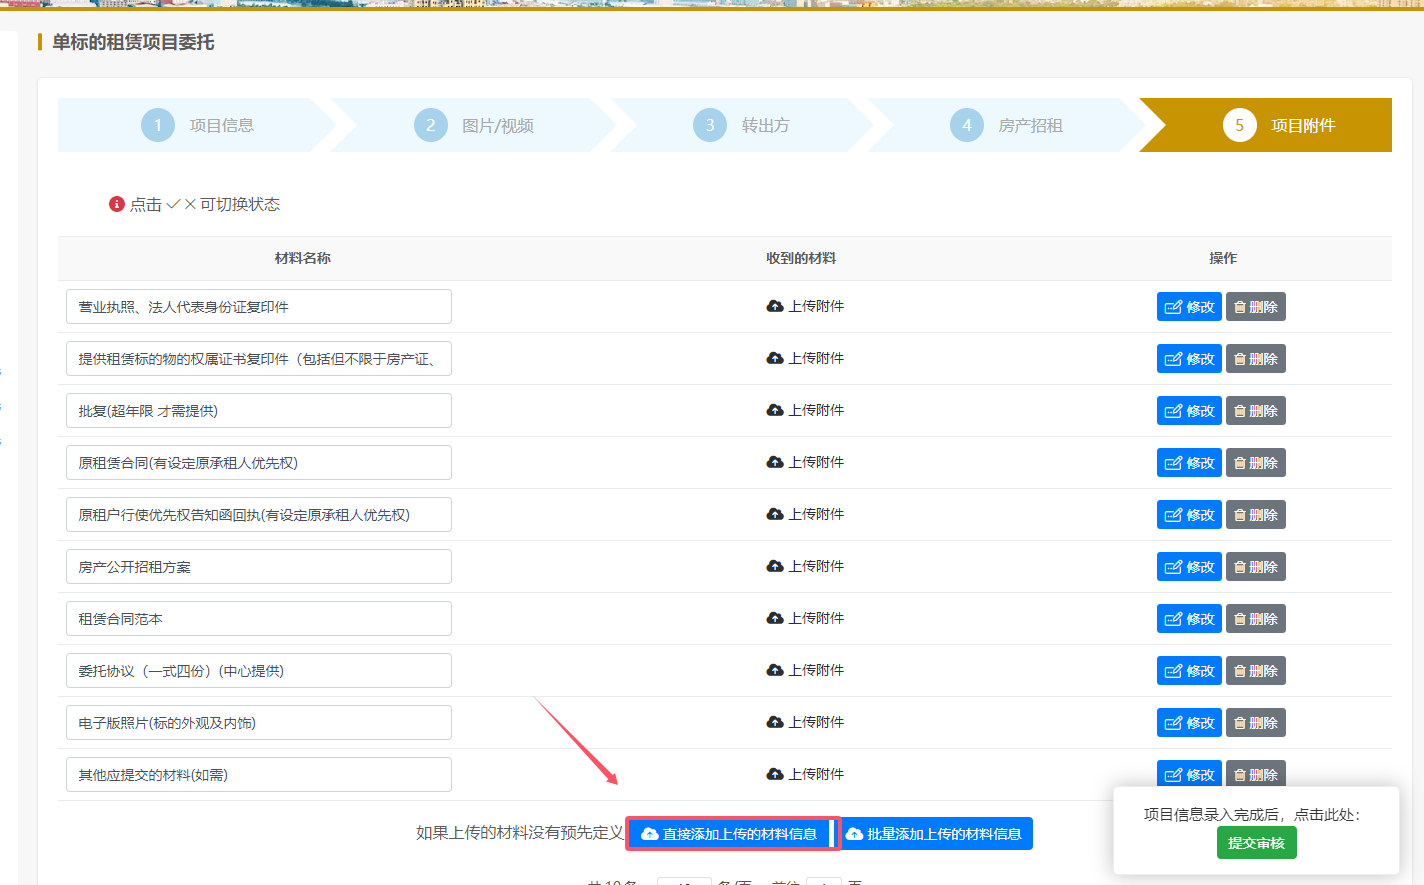Click 修改 for 房产公开招租方案
The image size is (1424, 885).
pyautogui.click(x=1189, y=567)
